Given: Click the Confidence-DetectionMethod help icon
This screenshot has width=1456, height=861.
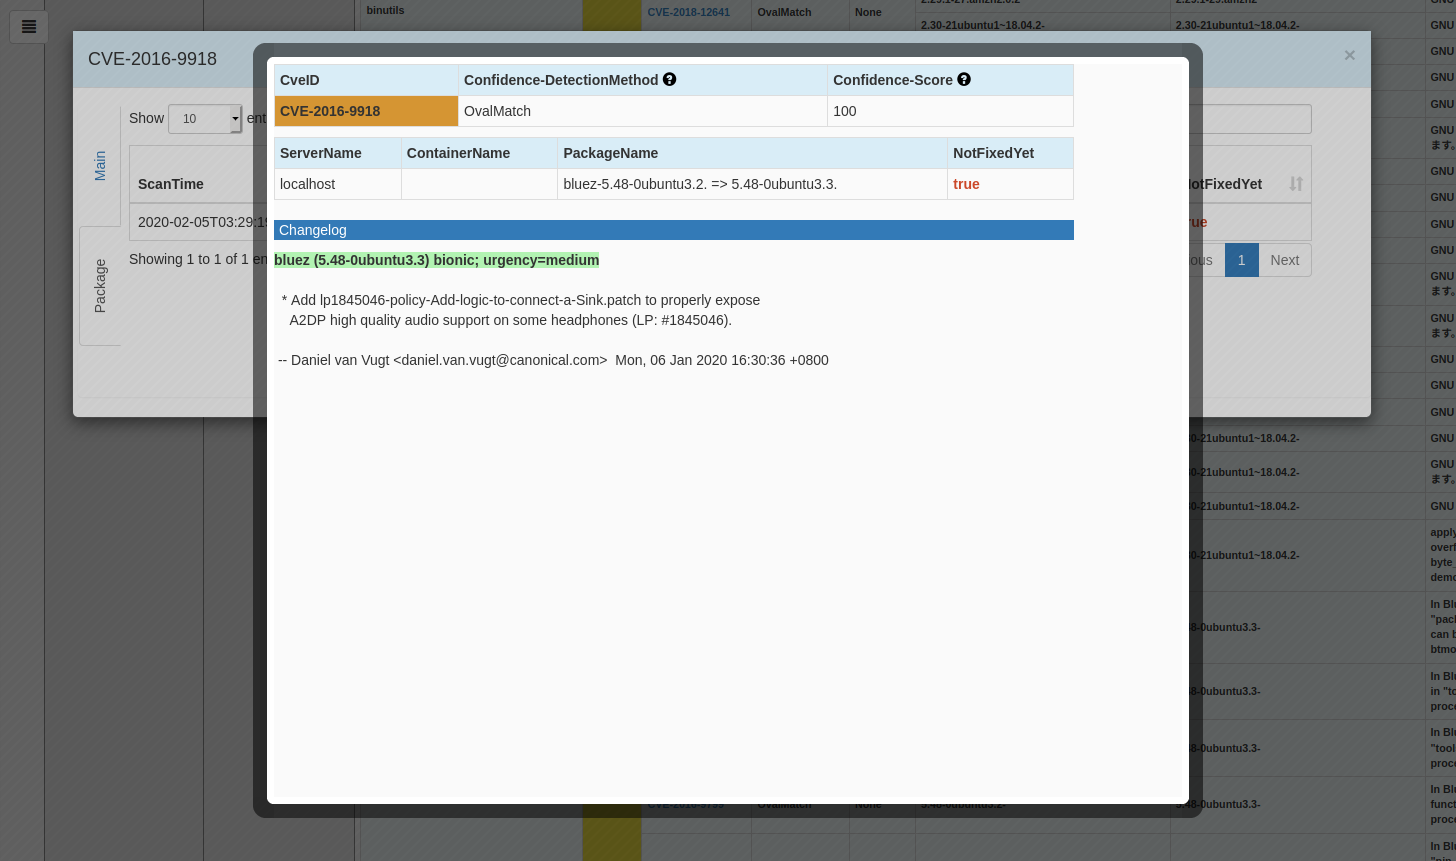Looking at the screenshot, I should coord(670,79).
